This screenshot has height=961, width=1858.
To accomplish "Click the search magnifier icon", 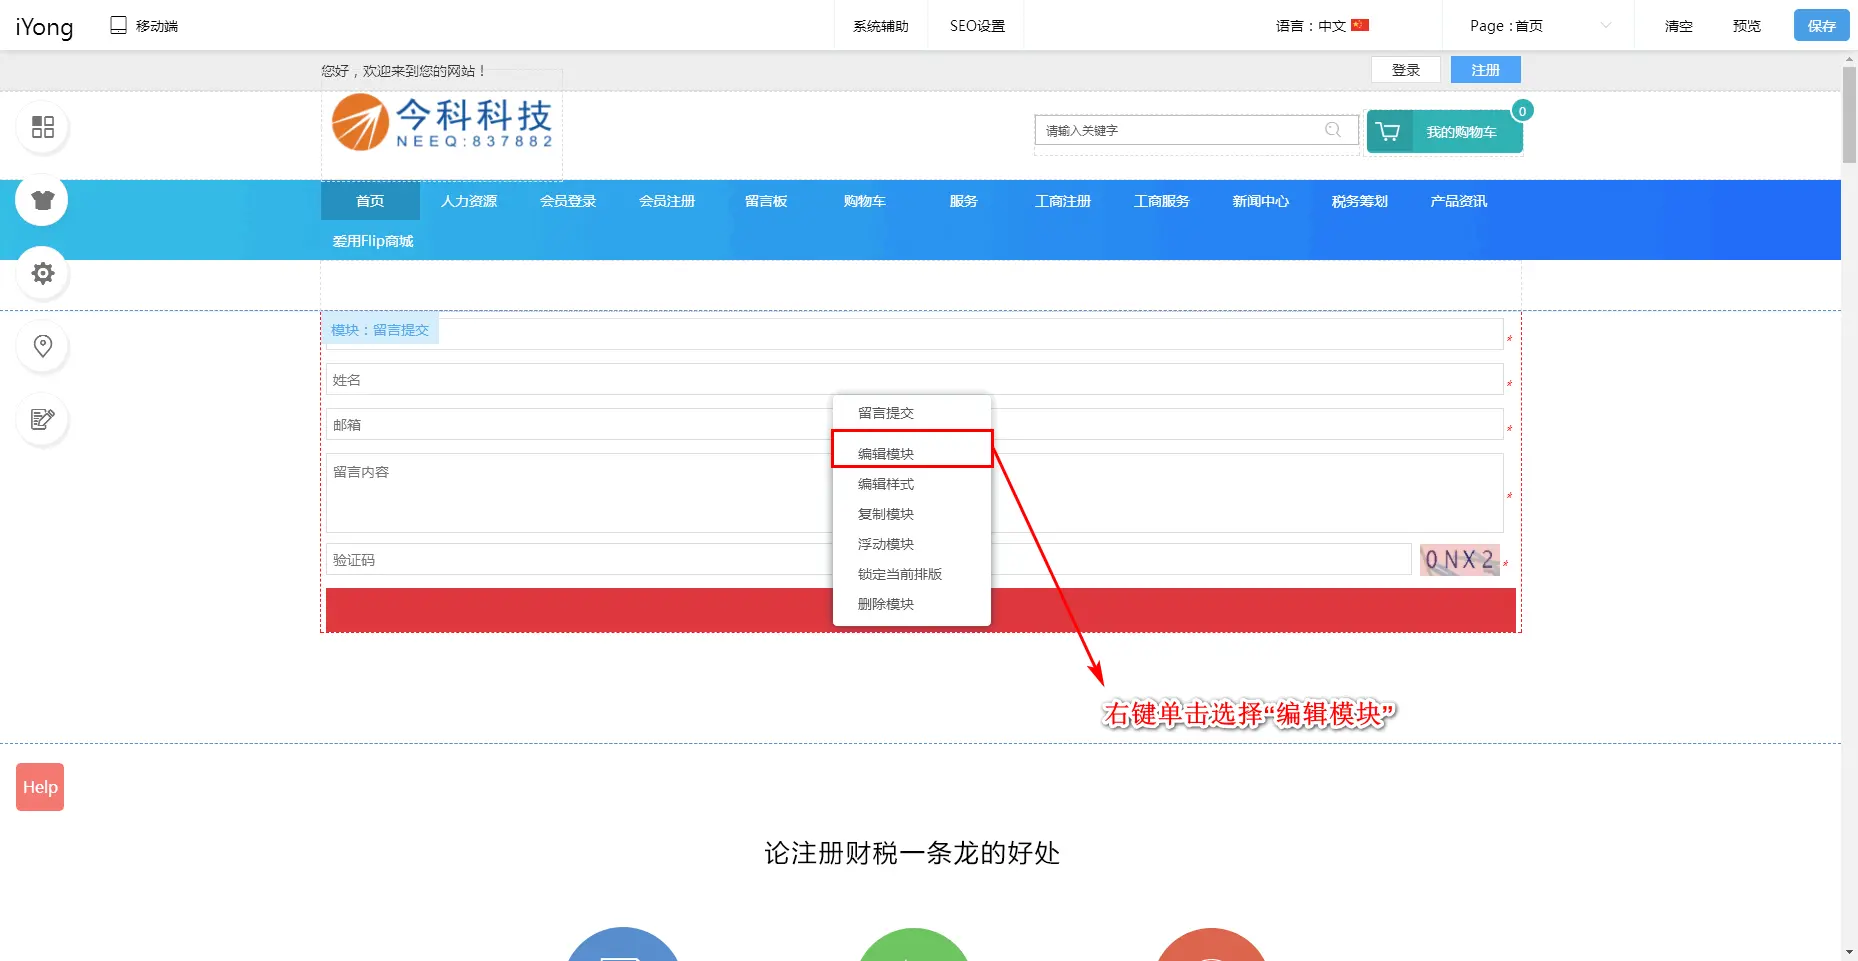I will tap(1332, 130).
